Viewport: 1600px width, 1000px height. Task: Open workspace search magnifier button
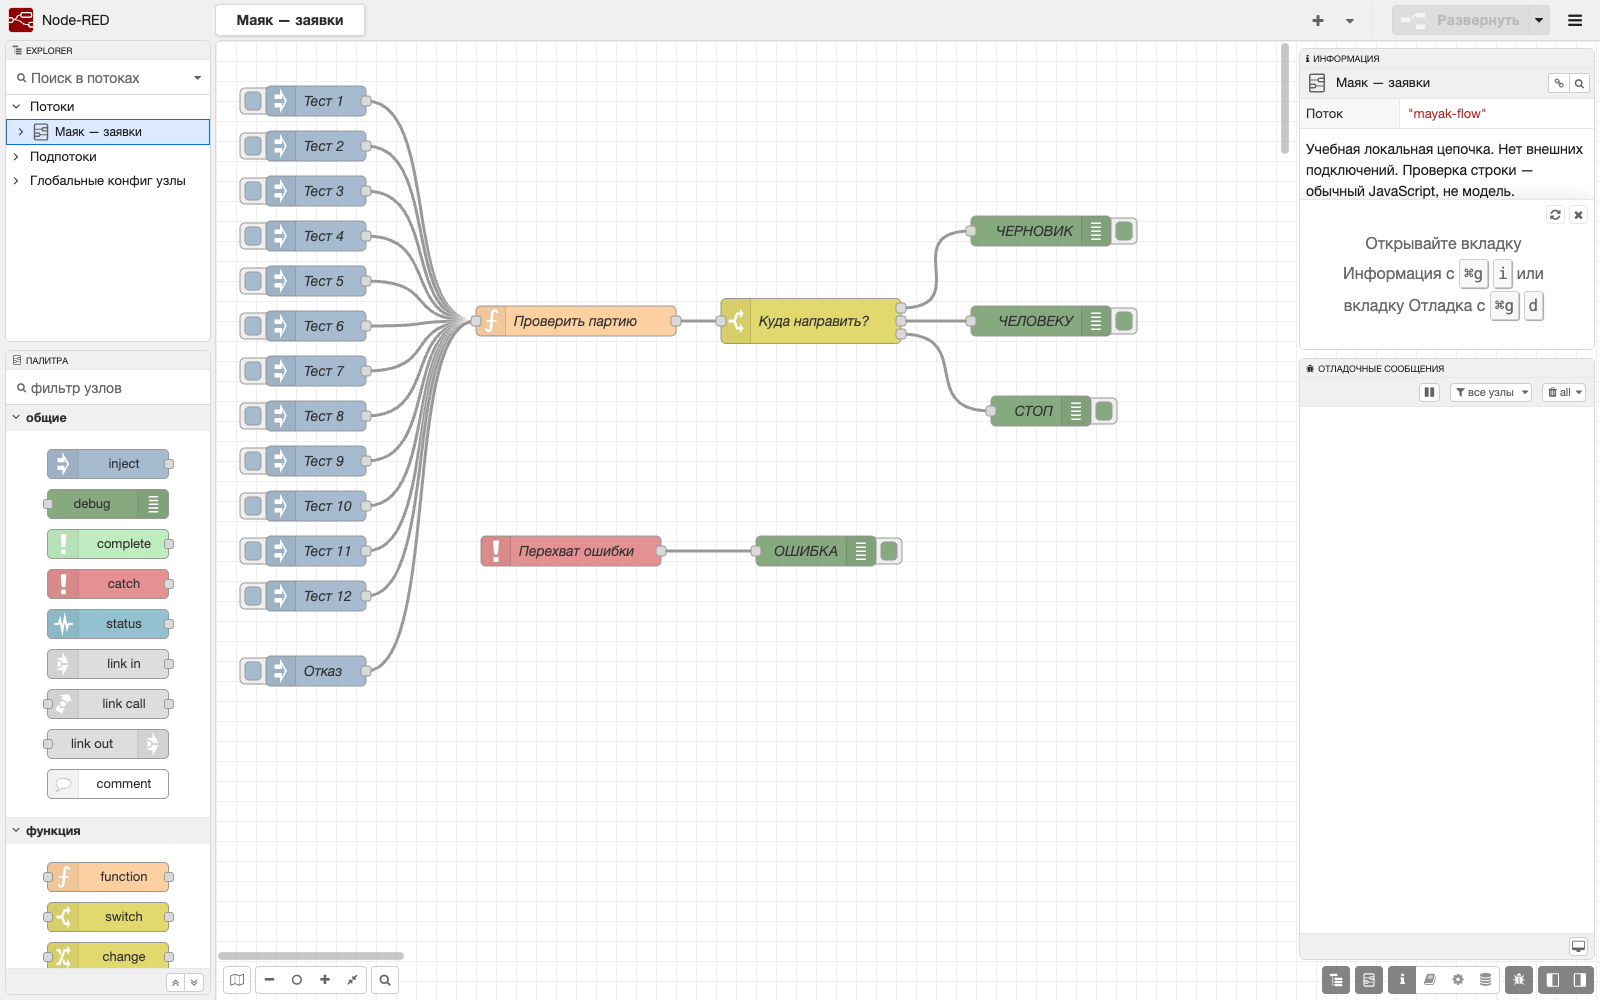point(385,980)
